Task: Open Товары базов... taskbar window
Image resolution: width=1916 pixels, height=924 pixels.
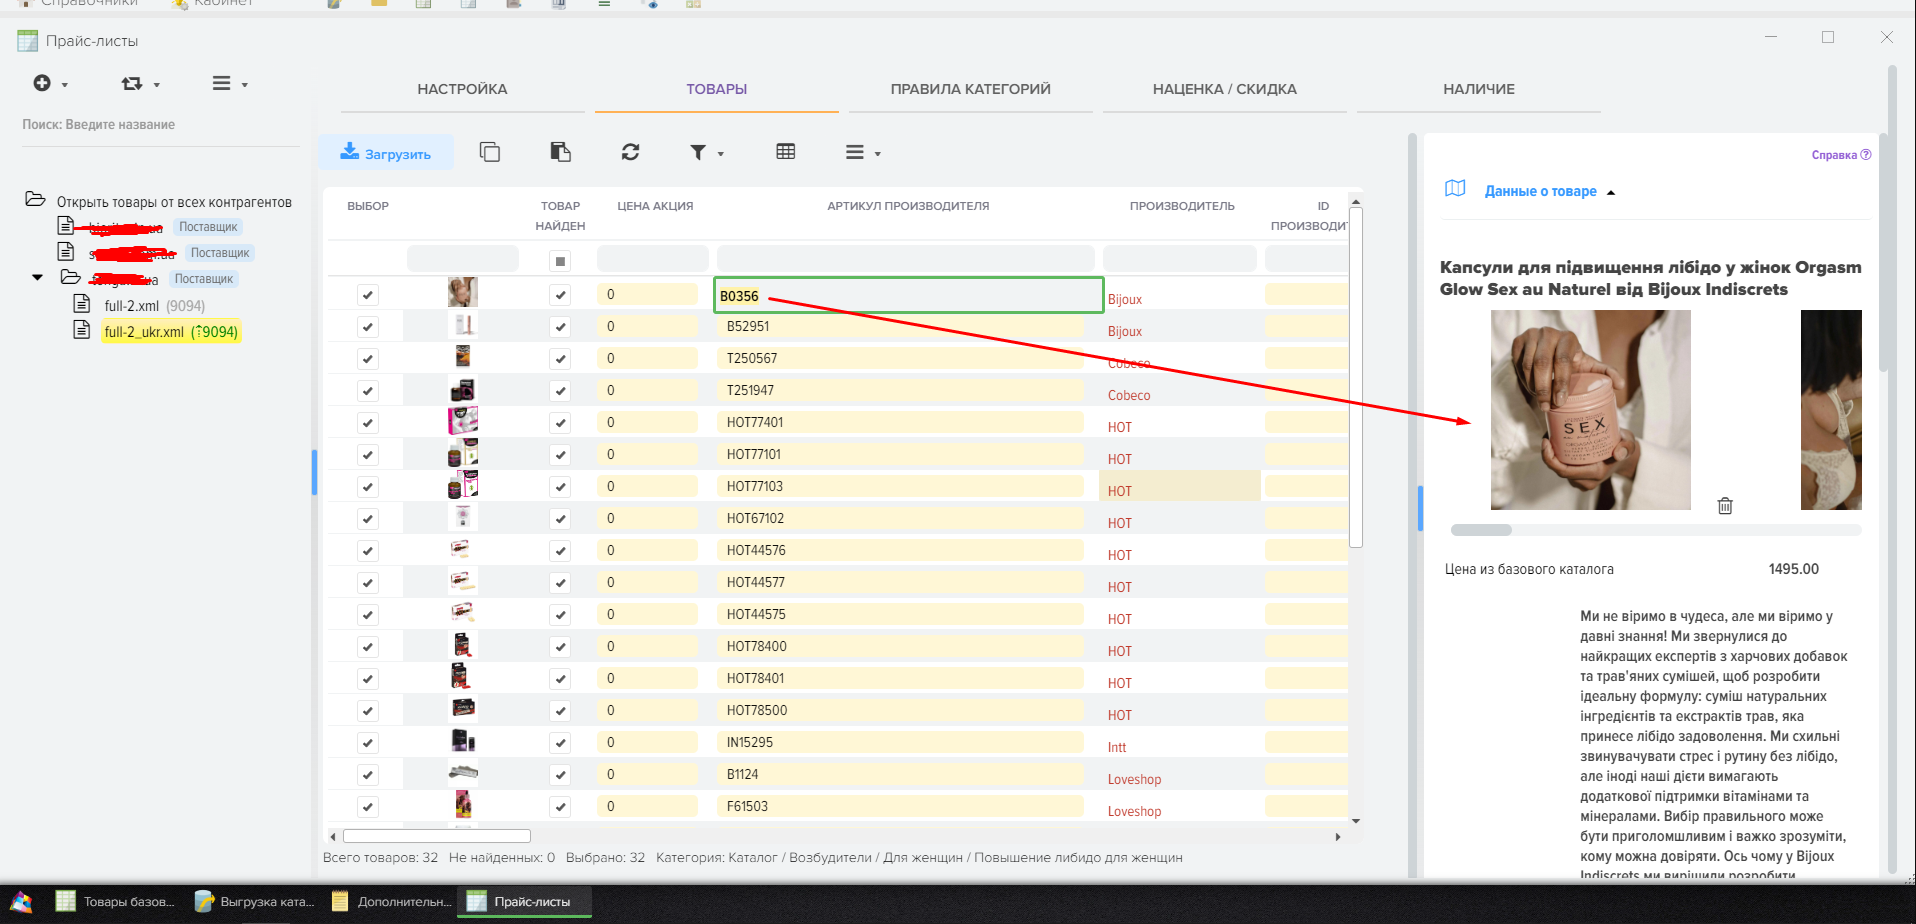Action: 116,901
